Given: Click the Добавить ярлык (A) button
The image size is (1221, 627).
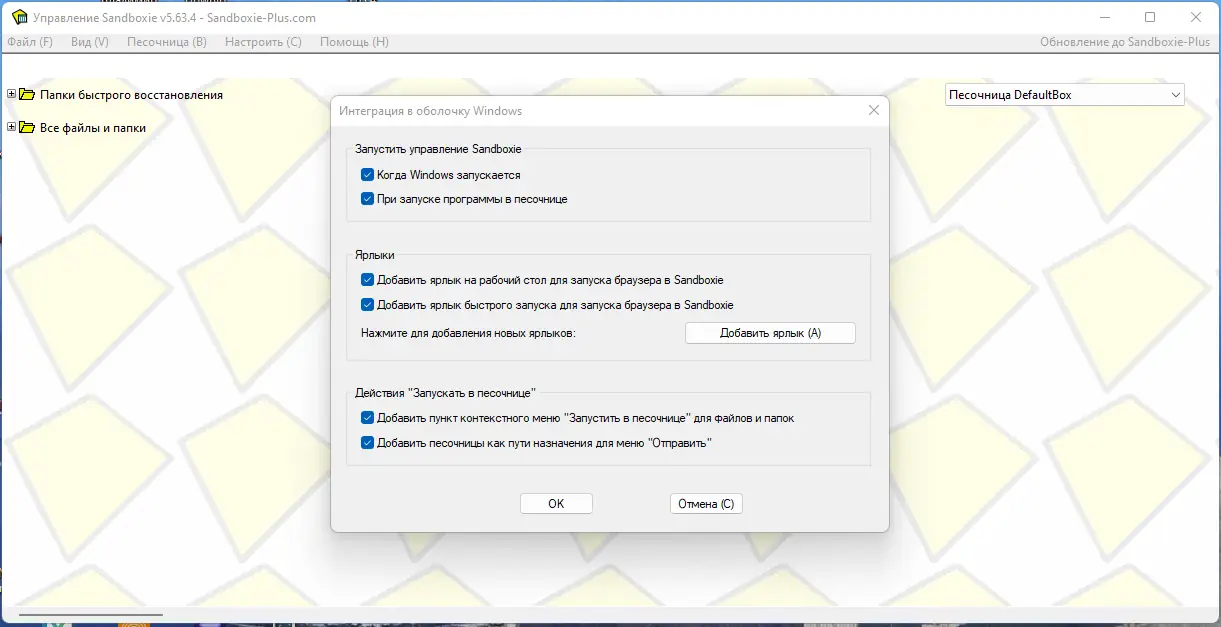Looking at the screenshot, I should pos(770,333).
